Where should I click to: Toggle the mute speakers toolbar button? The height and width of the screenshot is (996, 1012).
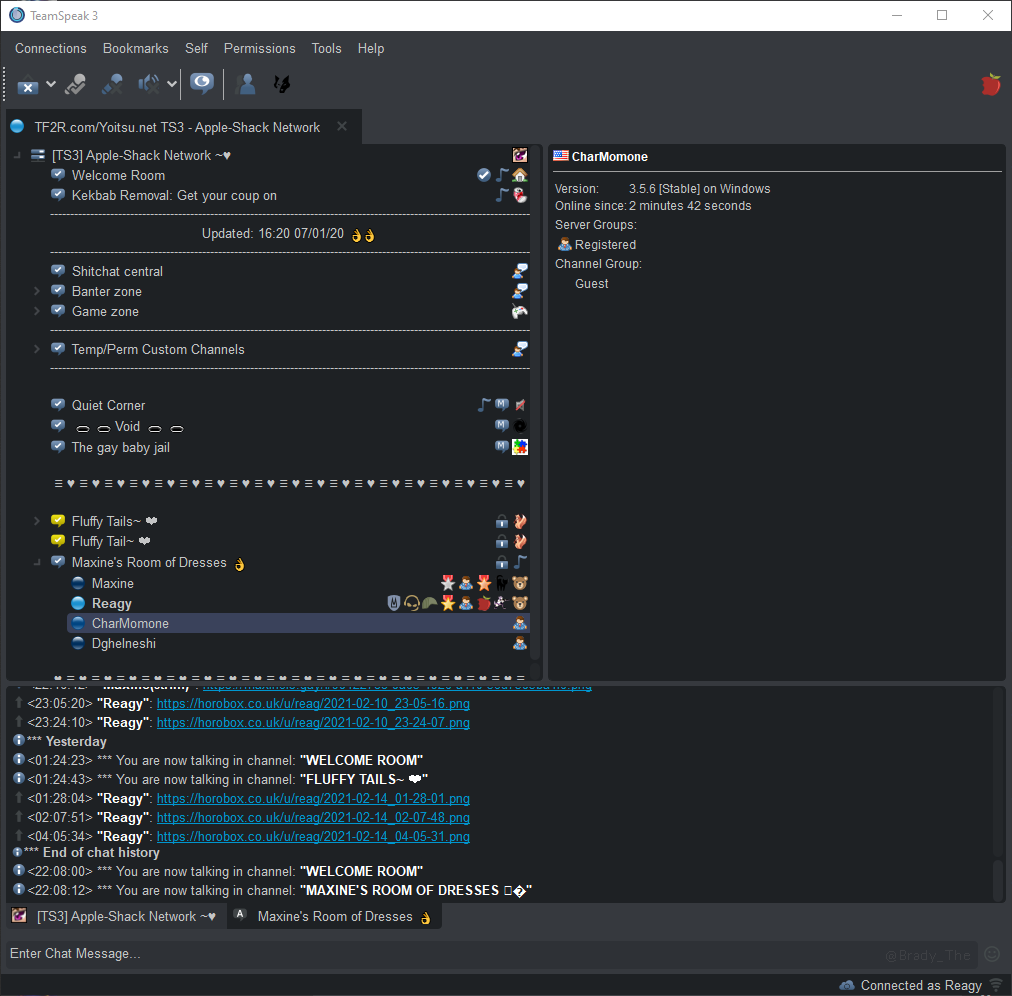click(149, 85)
